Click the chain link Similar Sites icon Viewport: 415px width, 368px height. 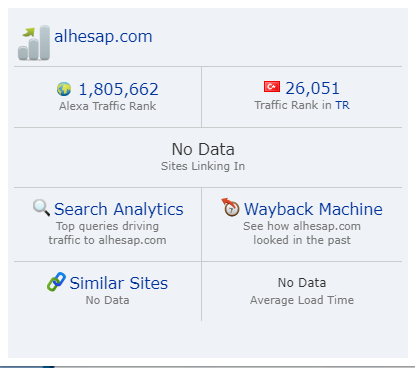[56, 282]
